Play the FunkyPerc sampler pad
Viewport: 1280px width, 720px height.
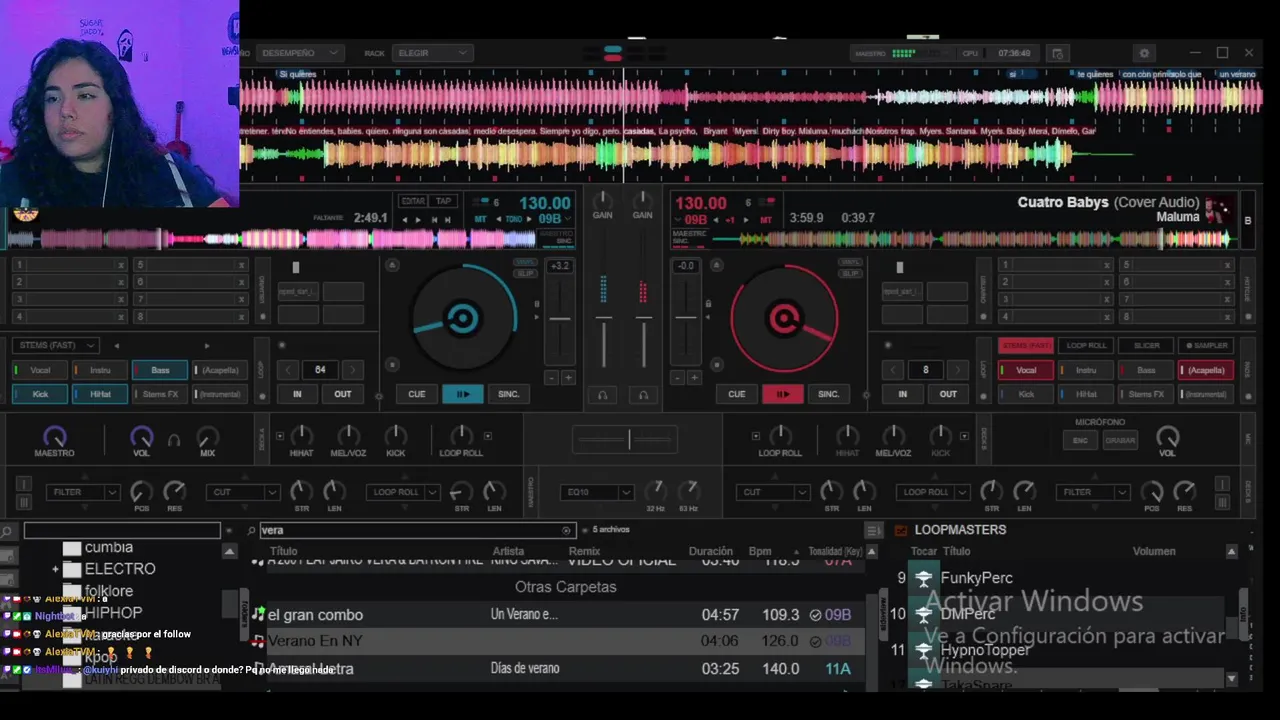[x=923, y=578]
